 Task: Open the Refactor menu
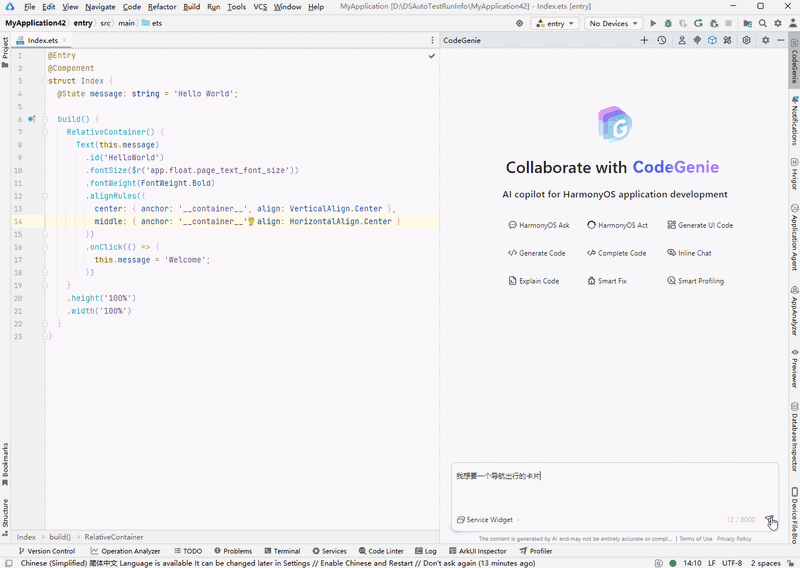[x=162, y=7]
